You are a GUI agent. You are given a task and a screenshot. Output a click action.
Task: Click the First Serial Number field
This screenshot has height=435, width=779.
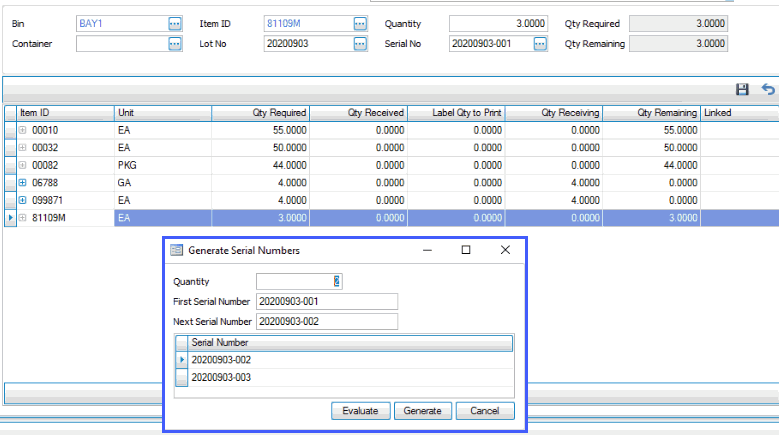click(326, 301)
